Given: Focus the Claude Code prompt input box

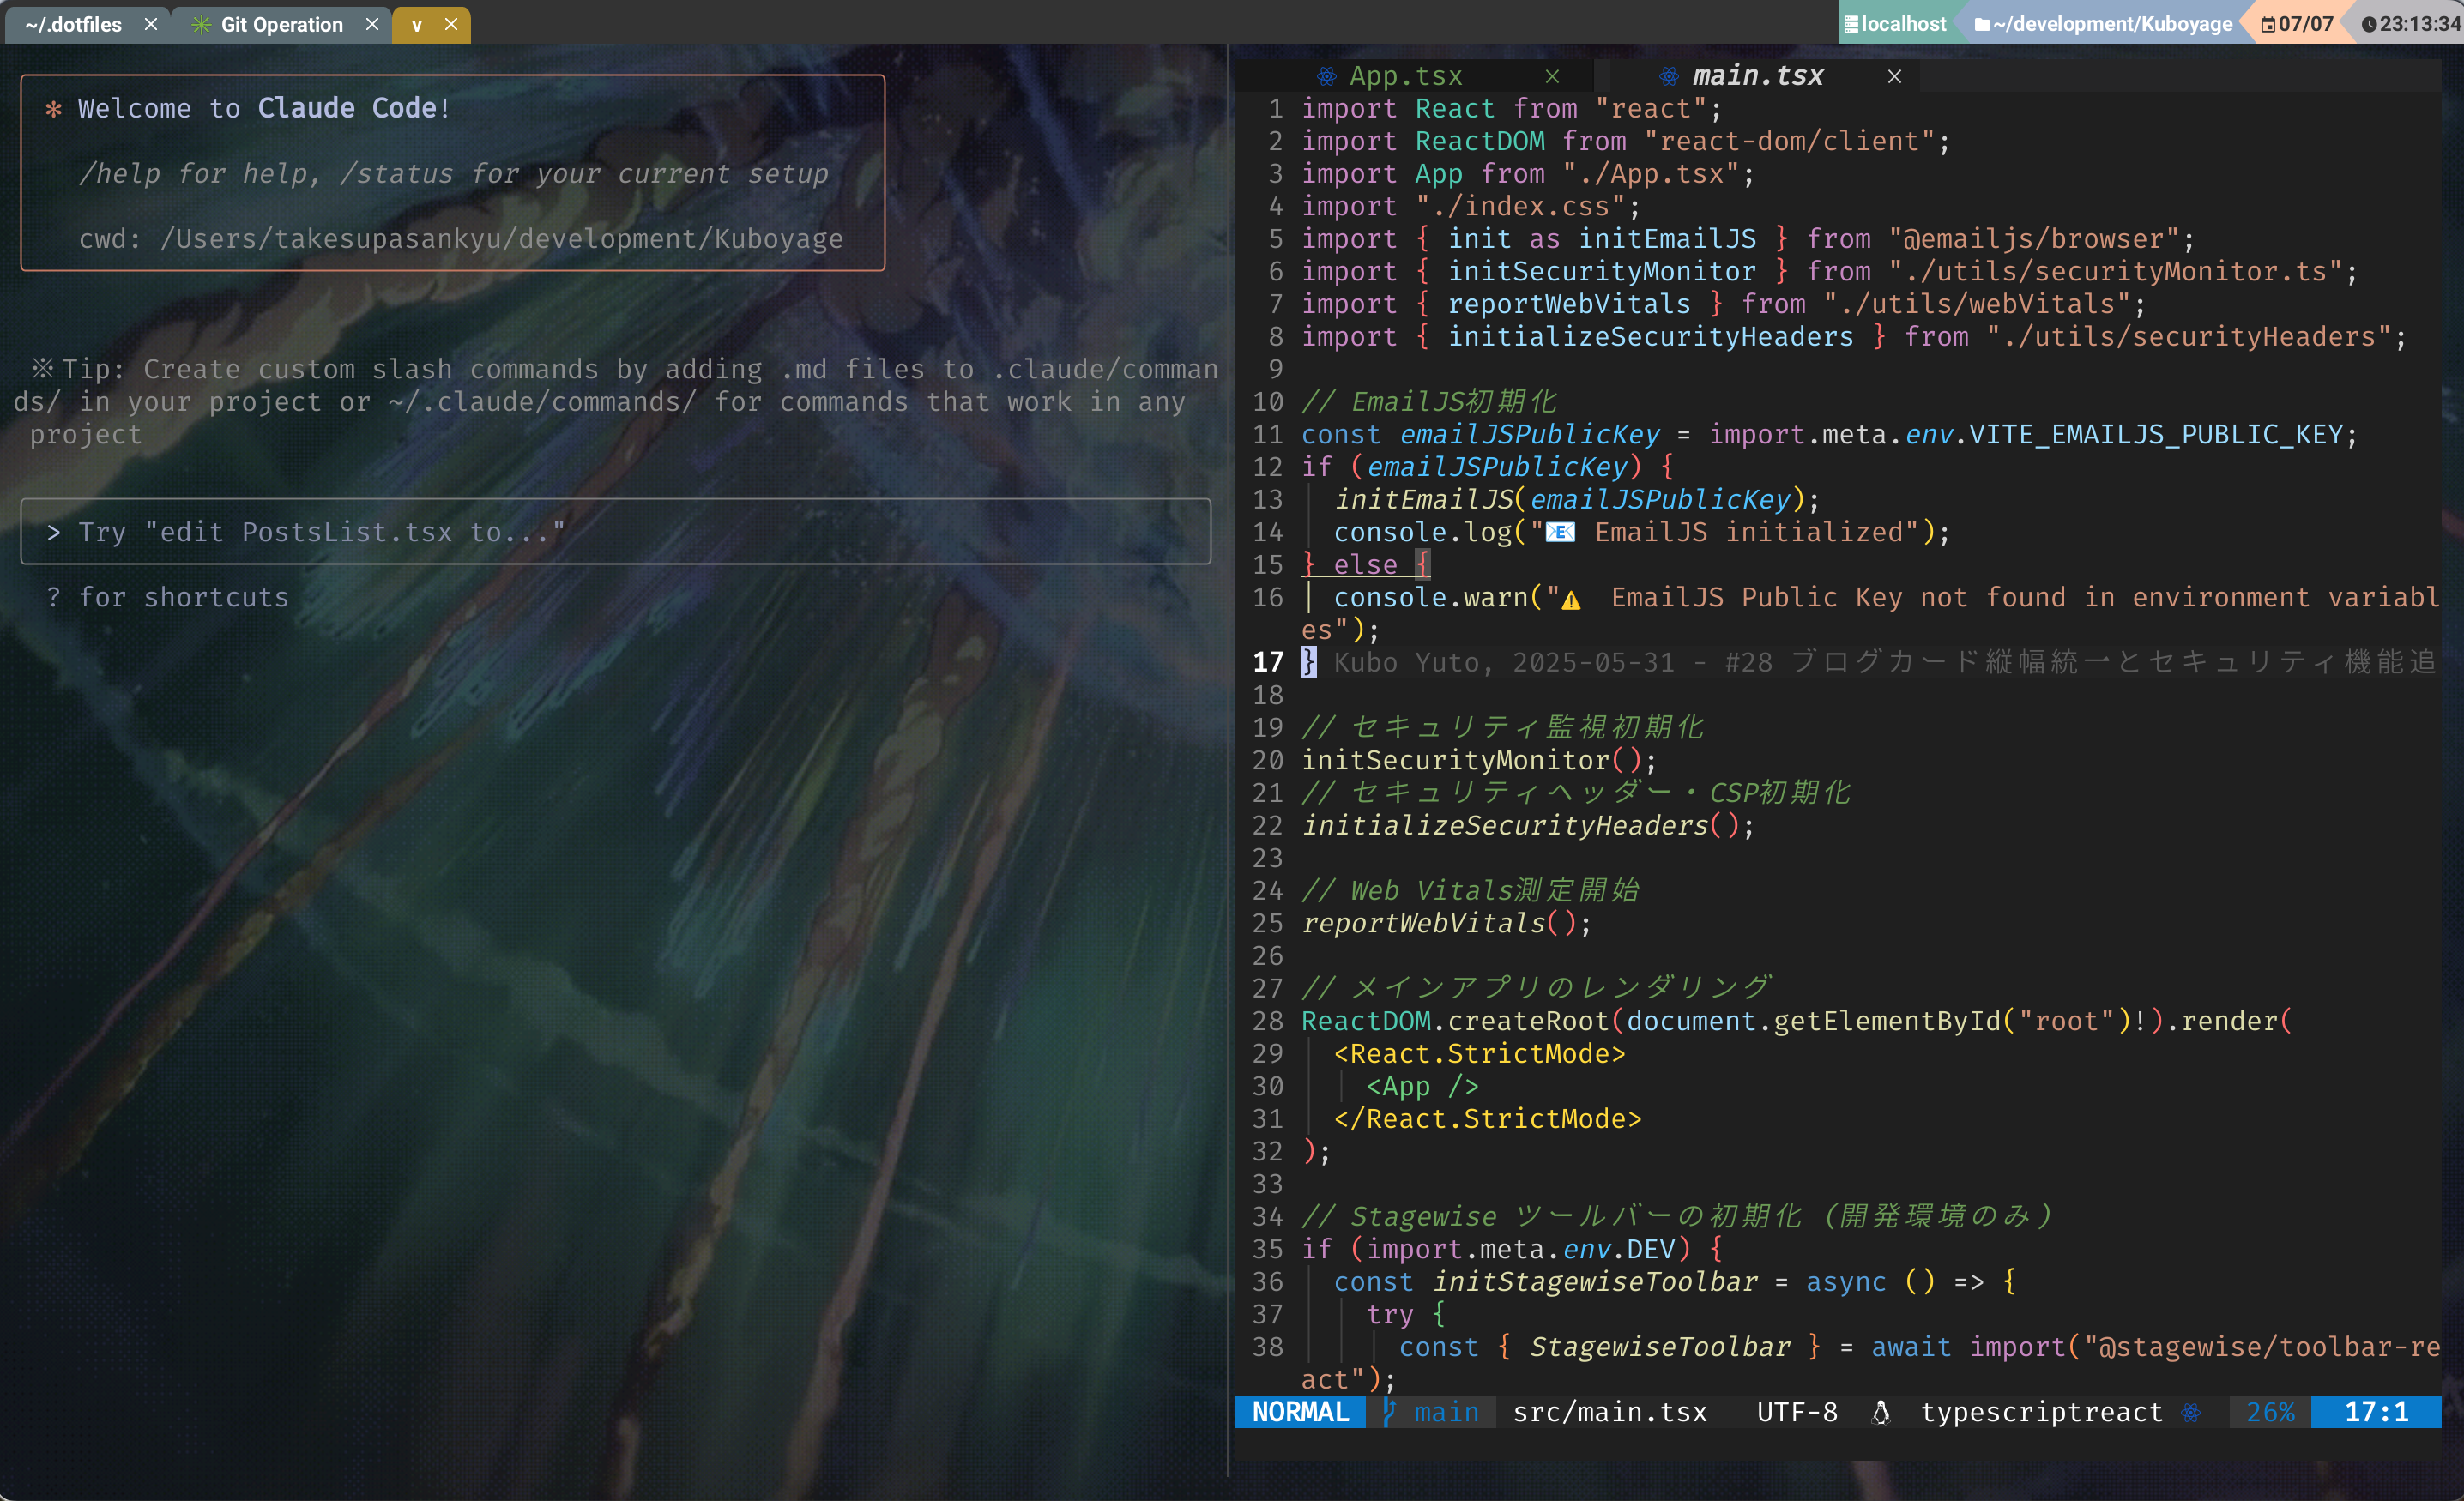Looking at the screenshot, I should coord(616,532).
